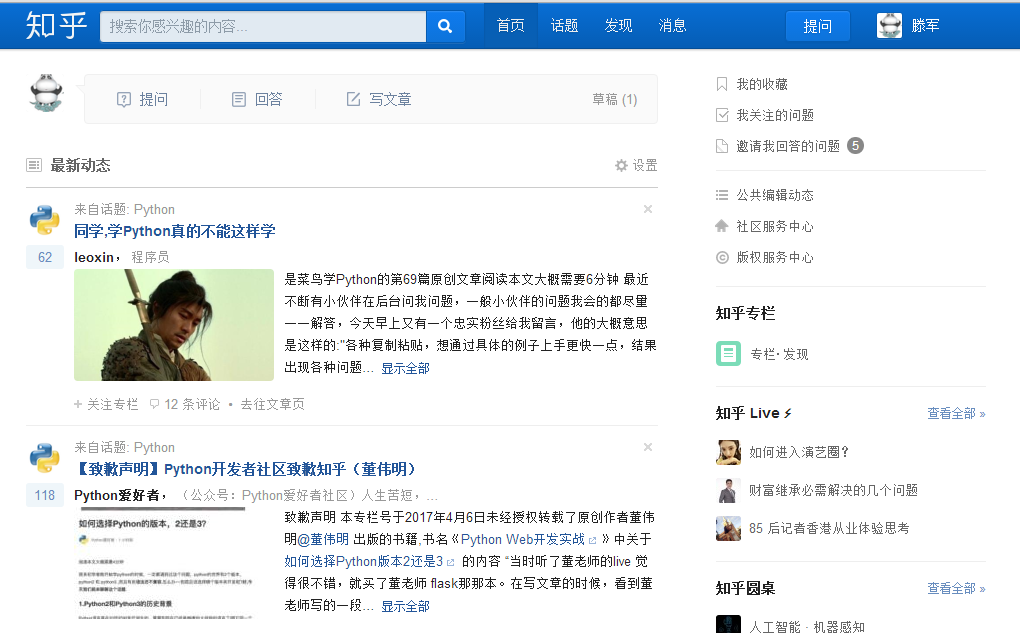This screenshot has height=633, width=1020.
Task: Expand first article with 显示全部
Action: [x=405, y=368]
